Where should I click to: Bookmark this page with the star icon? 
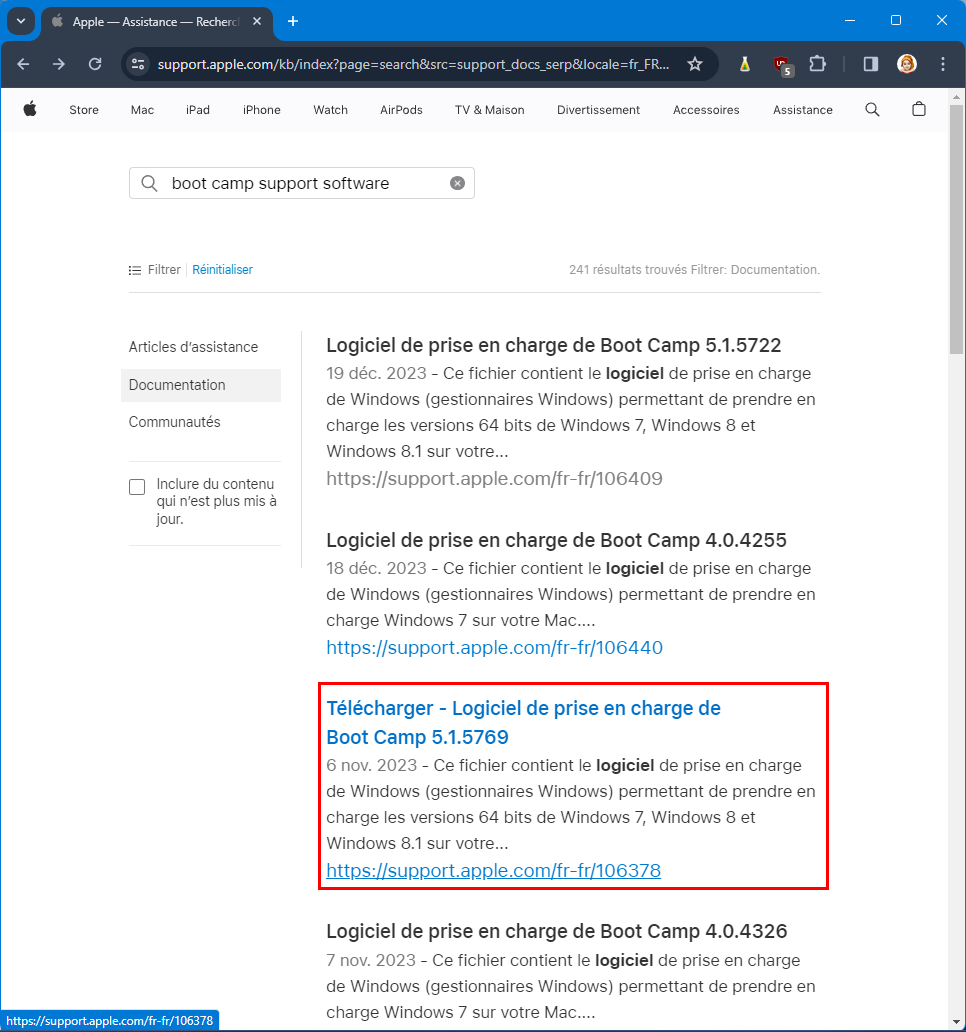(695, 64)
